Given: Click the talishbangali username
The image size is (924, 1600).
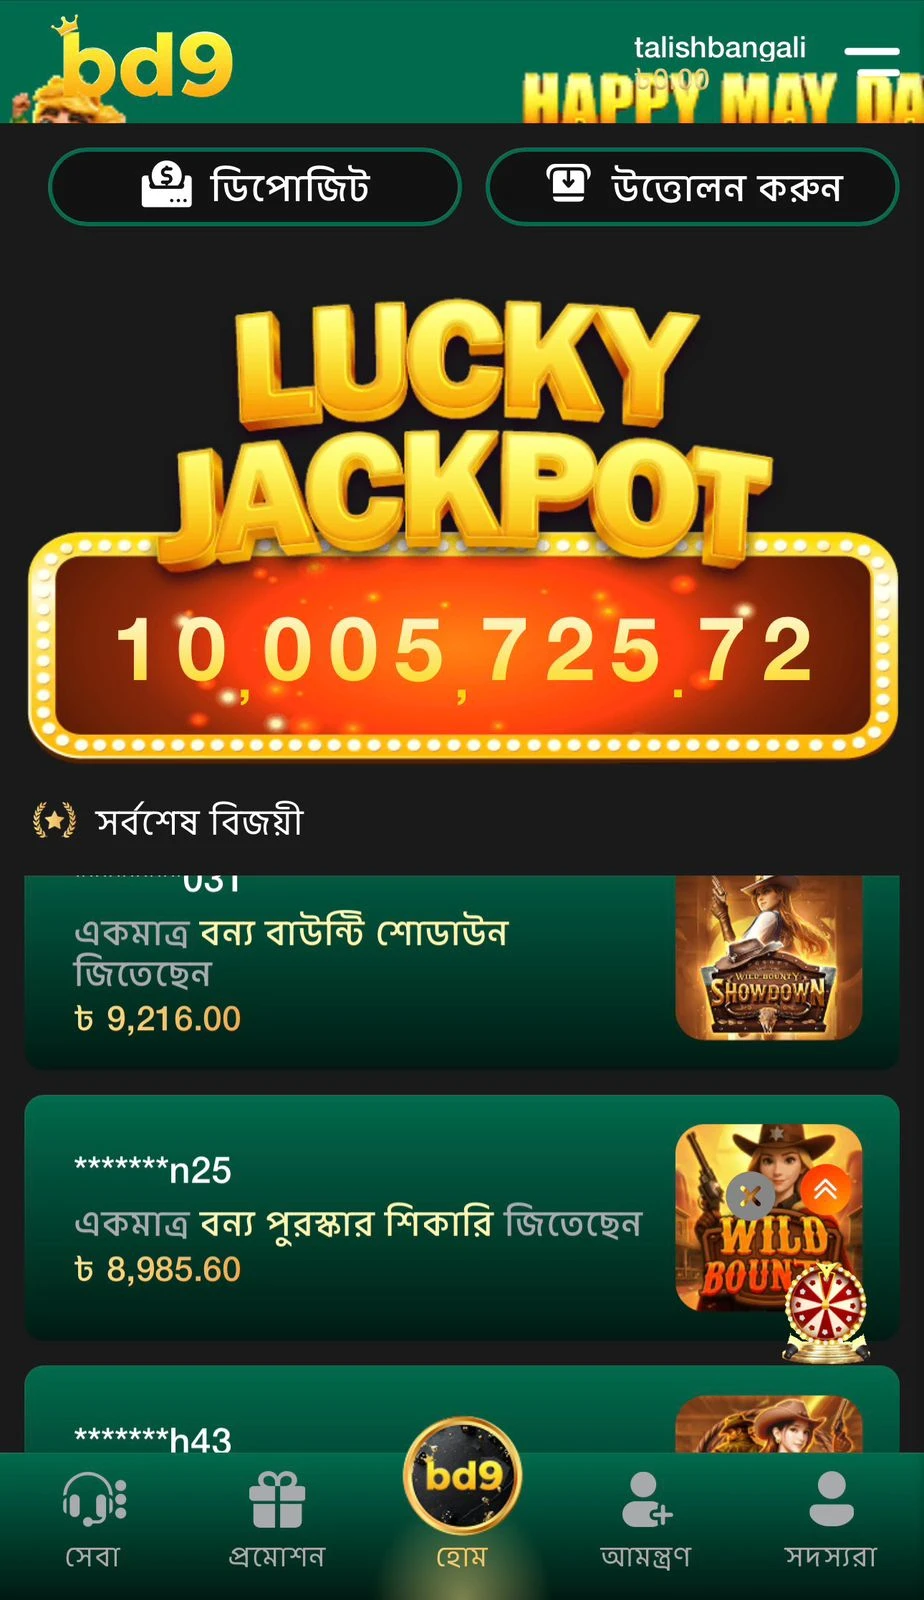Looking at the screenshot, I should (720, 48).
